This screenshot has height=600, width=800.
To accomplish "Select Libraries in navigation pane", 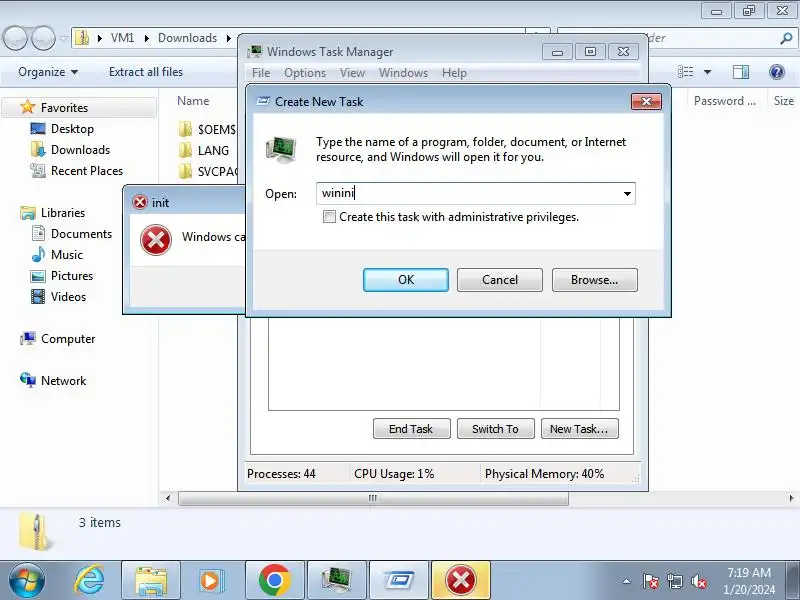I will (63, 212).
